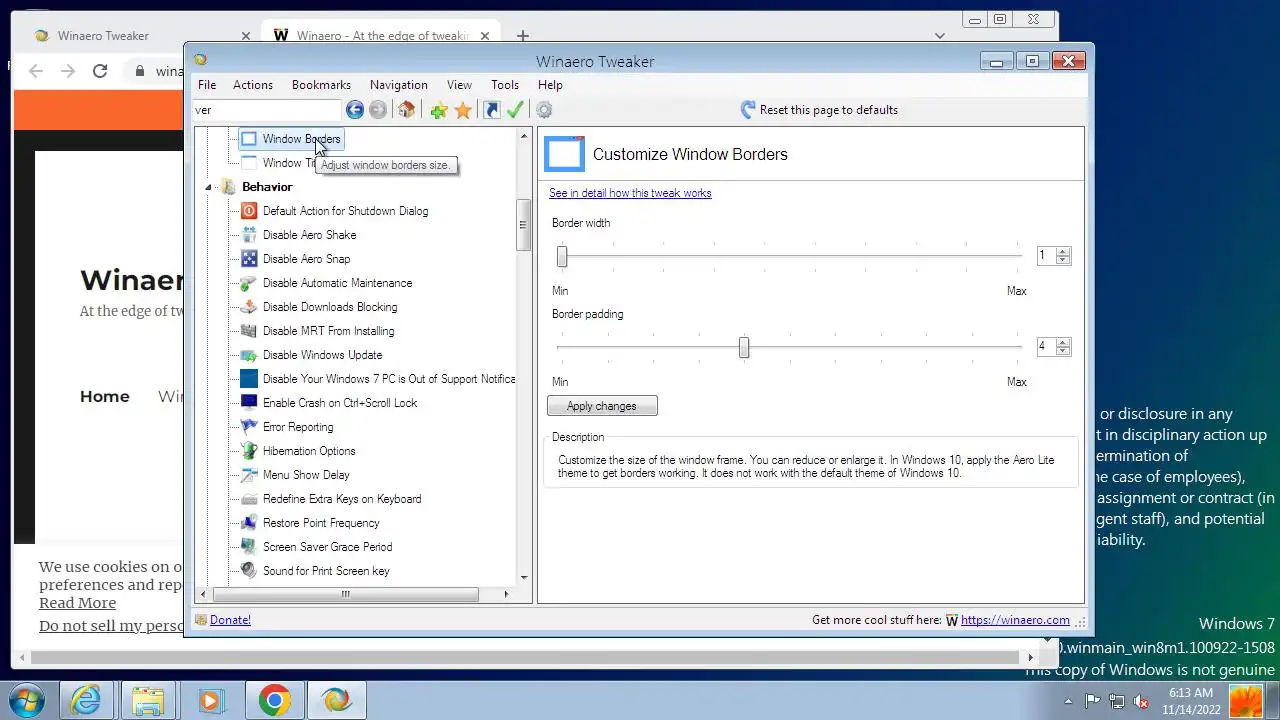Open a new tab in Chrome
This screenshot has height=720, width=1280.
(x=522, y=36)
